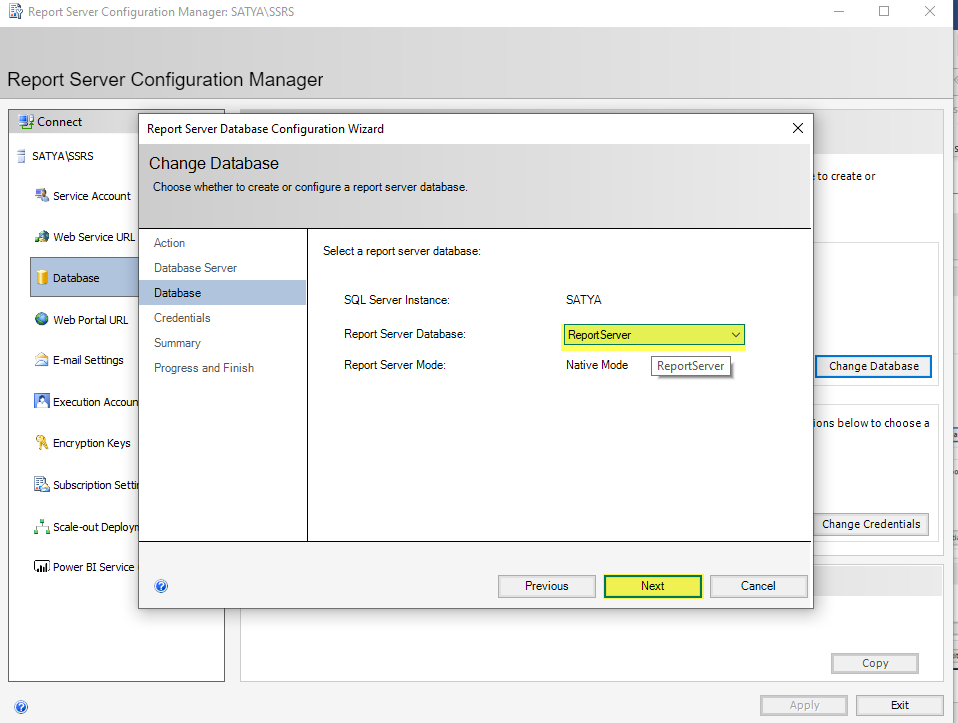Open E-mail Settings envelope icon
Screen dimensions: 958x723
click(x=42, y=360)
